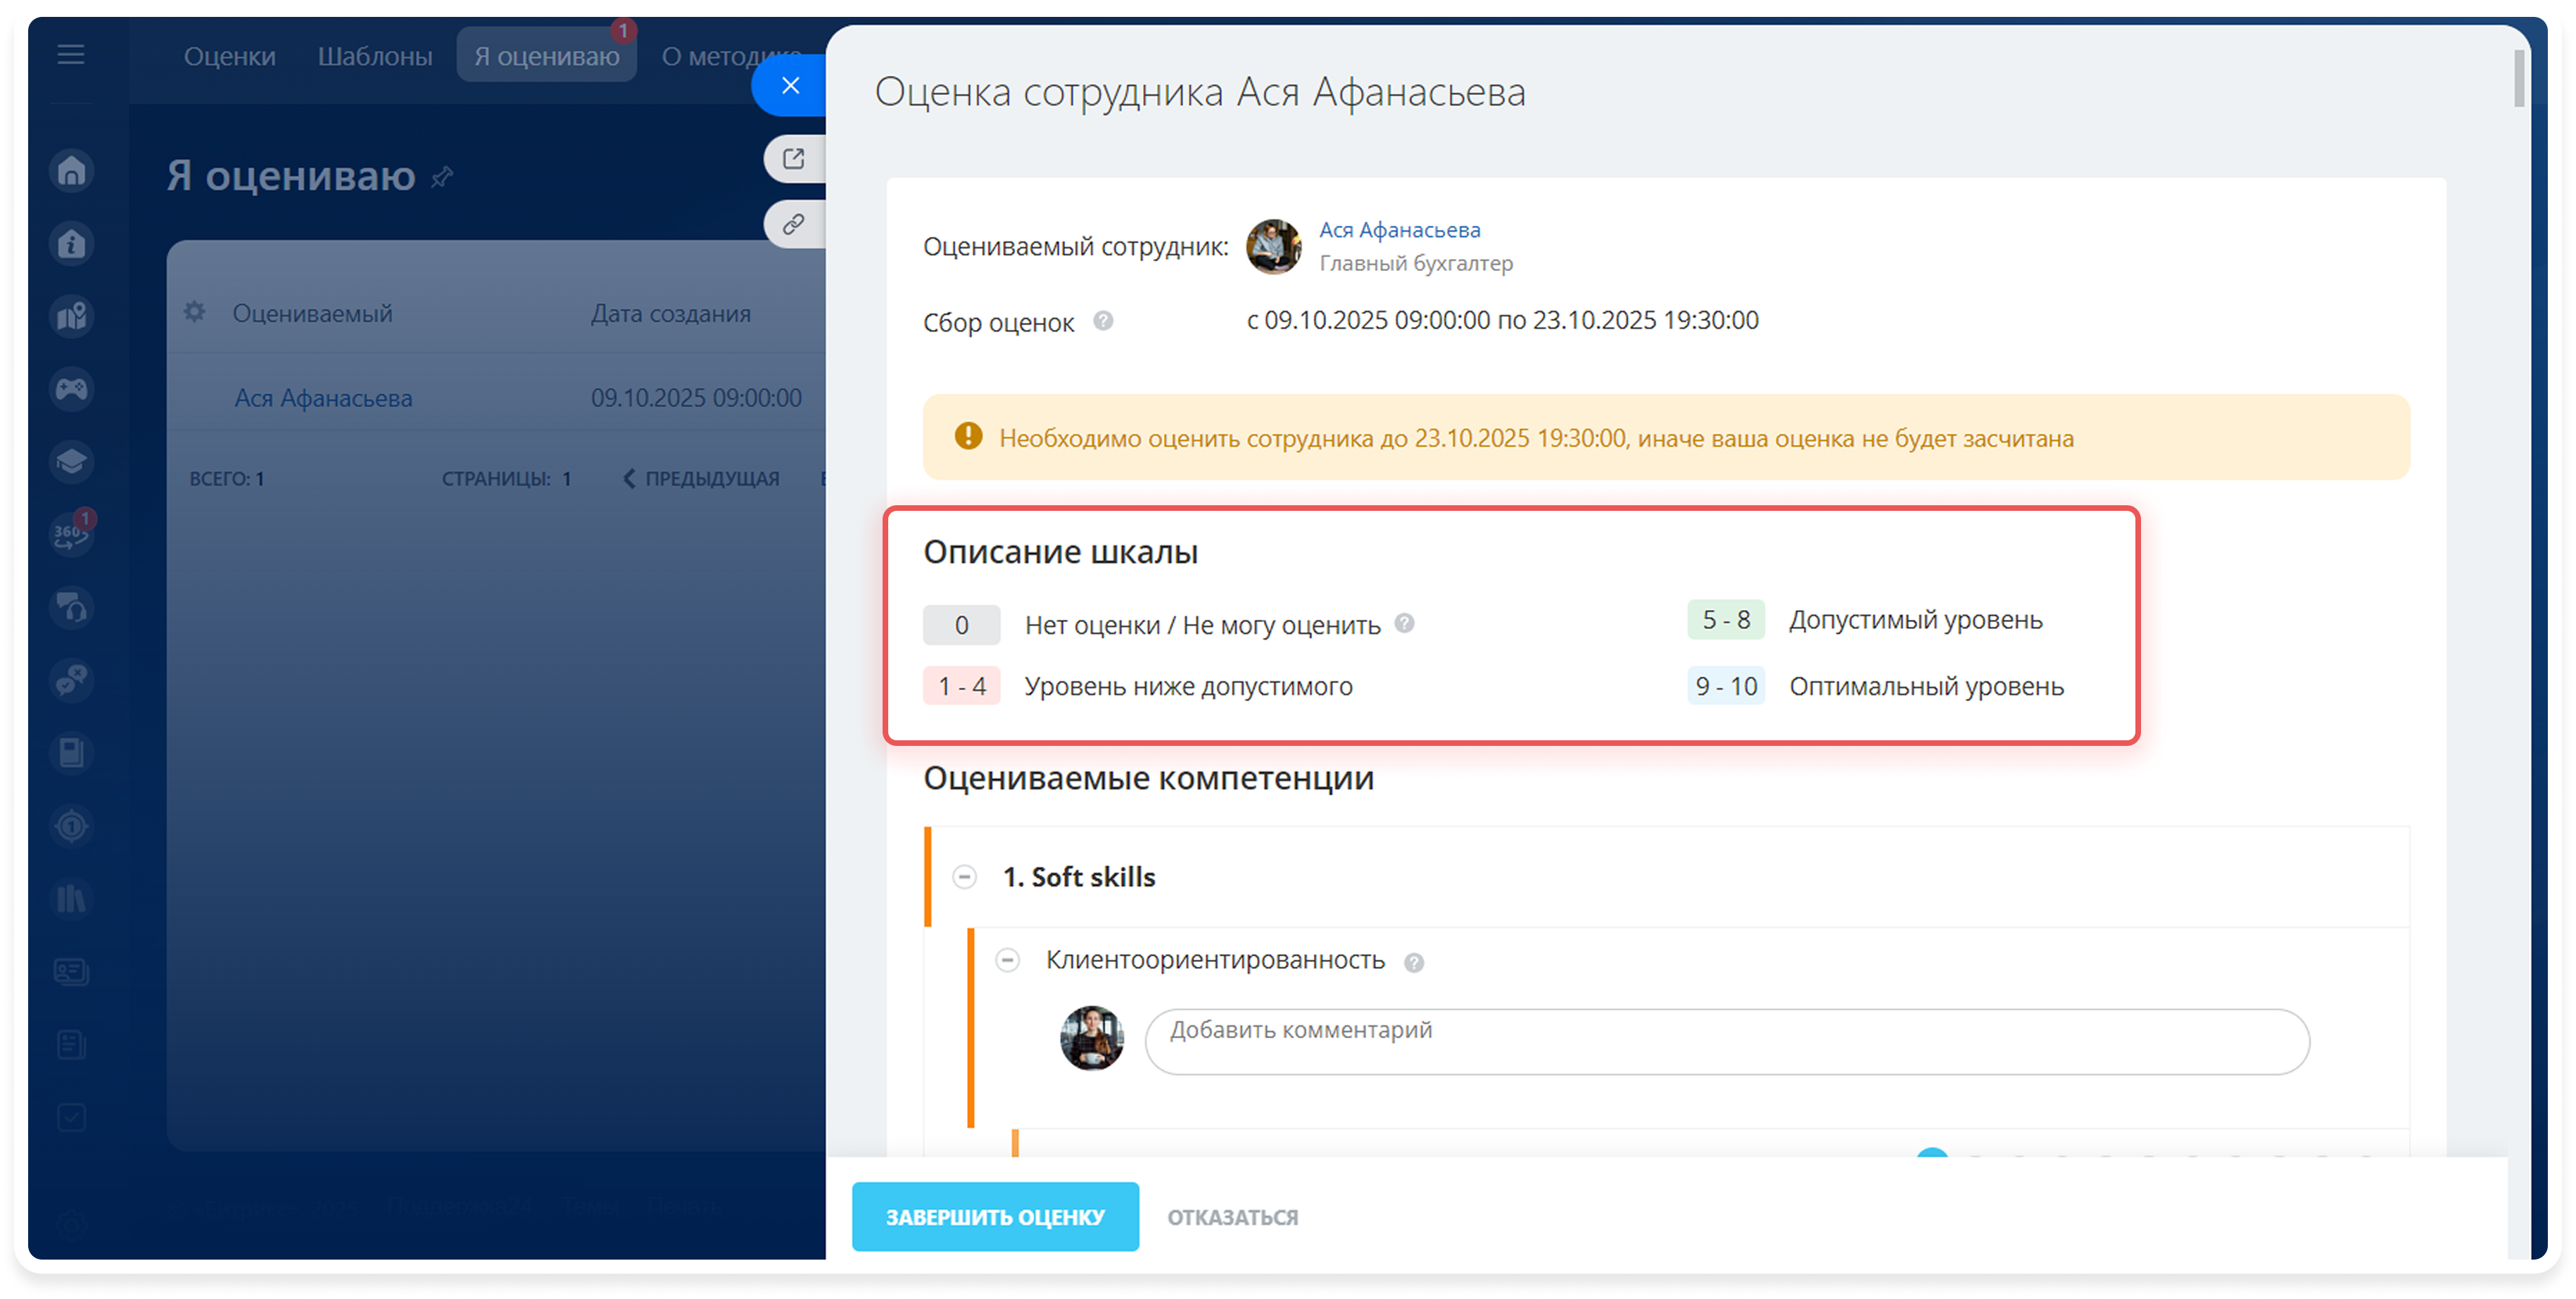Close the assessment side panel
The image size is (2576, 1299).
[x=790, y=86]
